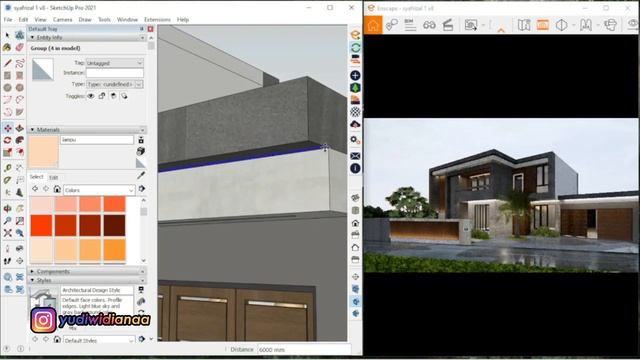The width and height of the screenshot is (640, 360).
Task: Select the arrow Select tool in SketchUp
Action: (x=7, y=36)
